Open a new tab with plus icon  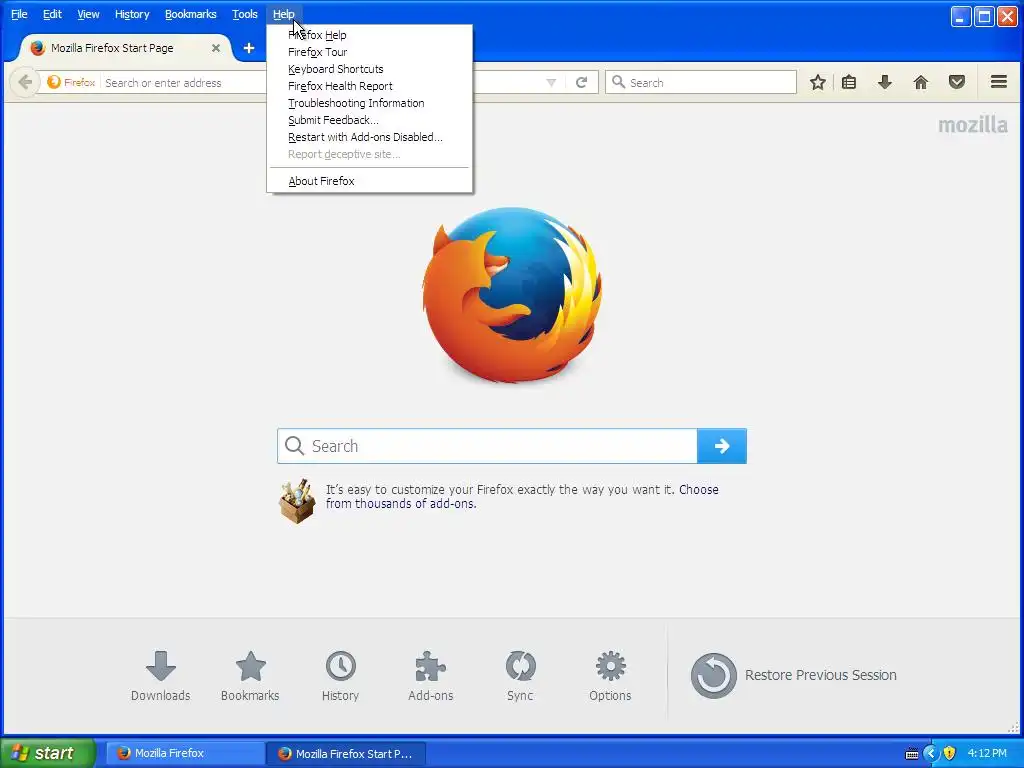(249, 48)
